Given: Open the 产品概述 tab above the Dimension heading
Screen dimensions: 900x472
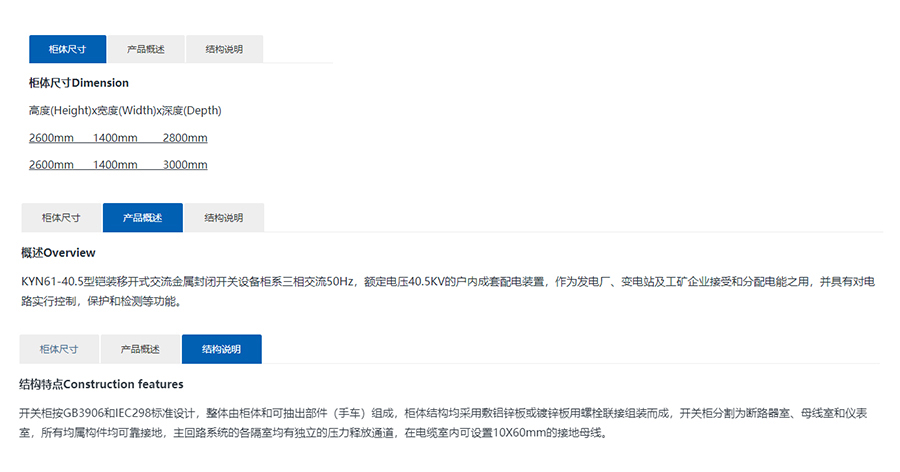Looking at the screenshot, I should click(145, 49).
